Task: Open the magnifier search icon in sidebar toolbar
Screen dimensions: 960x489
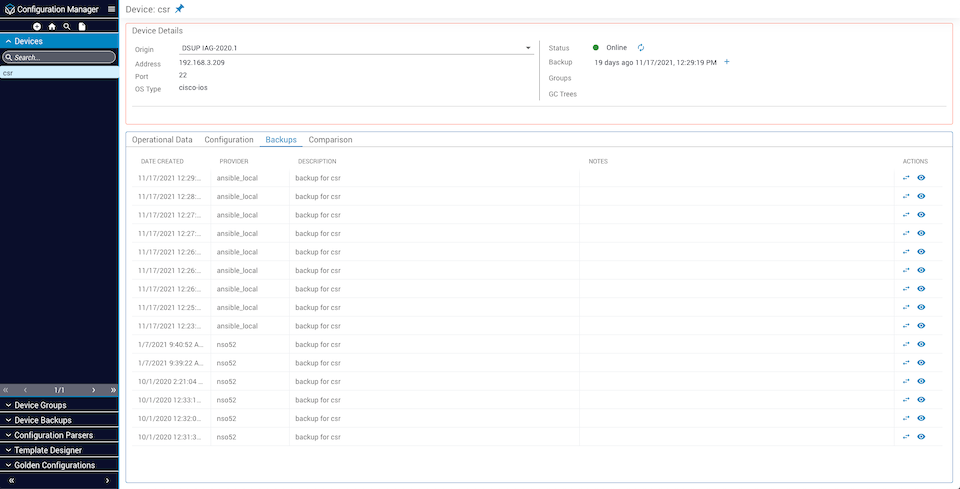Action: (x=67, y=26)
